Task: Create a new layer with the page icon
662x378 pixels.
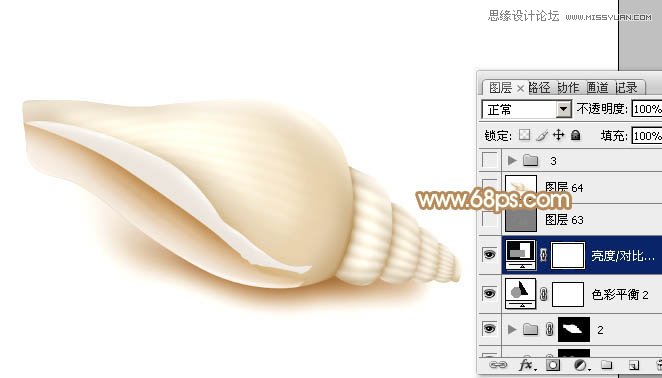Action: [x=634, y=365]
